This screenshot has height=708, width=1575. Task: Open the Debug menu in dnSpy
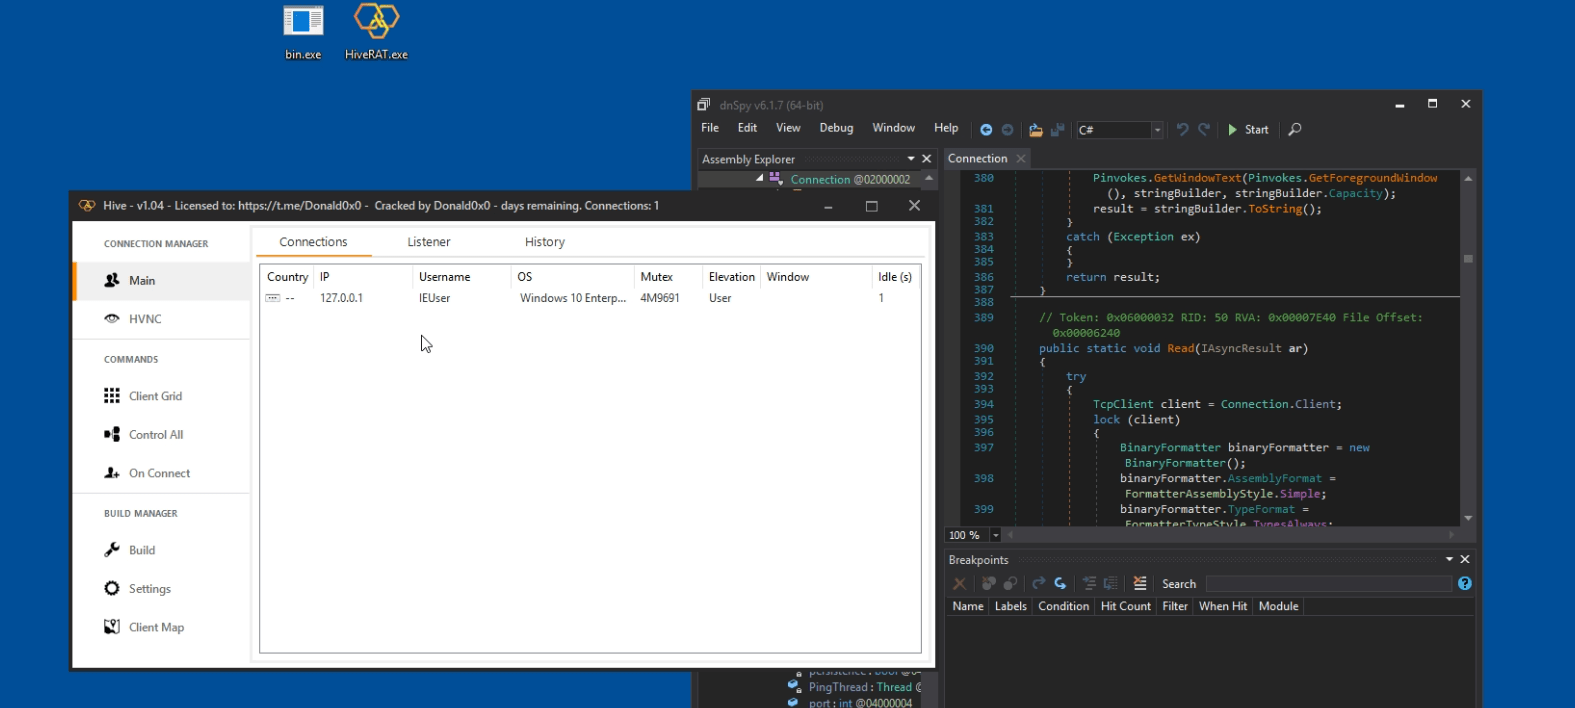[836, 128]
